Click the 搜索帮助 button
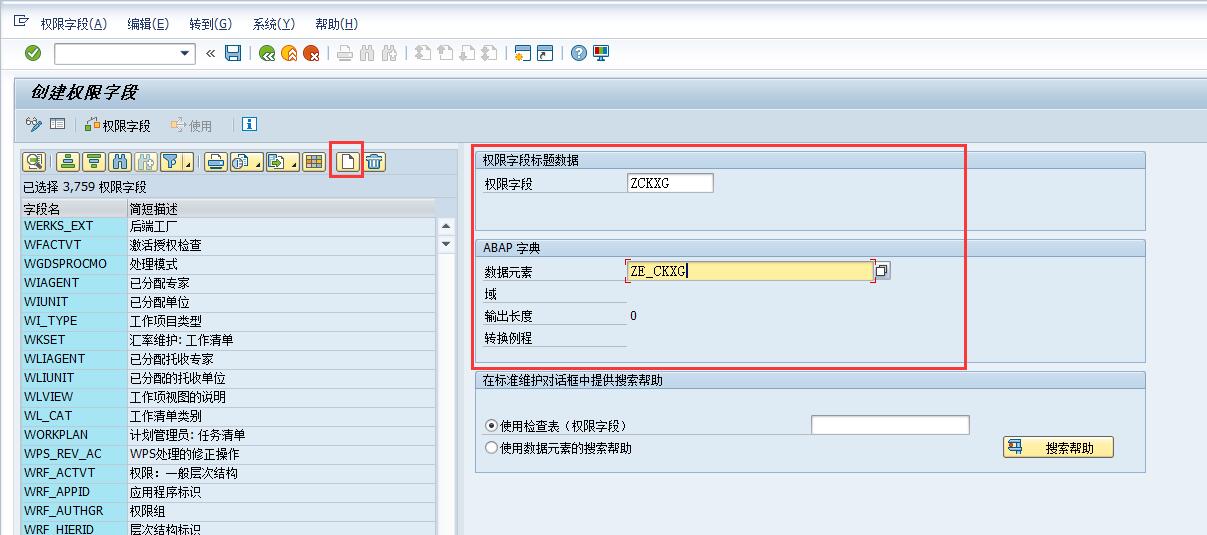Viewport: 1207px width, 535px height. (1058, 448)
